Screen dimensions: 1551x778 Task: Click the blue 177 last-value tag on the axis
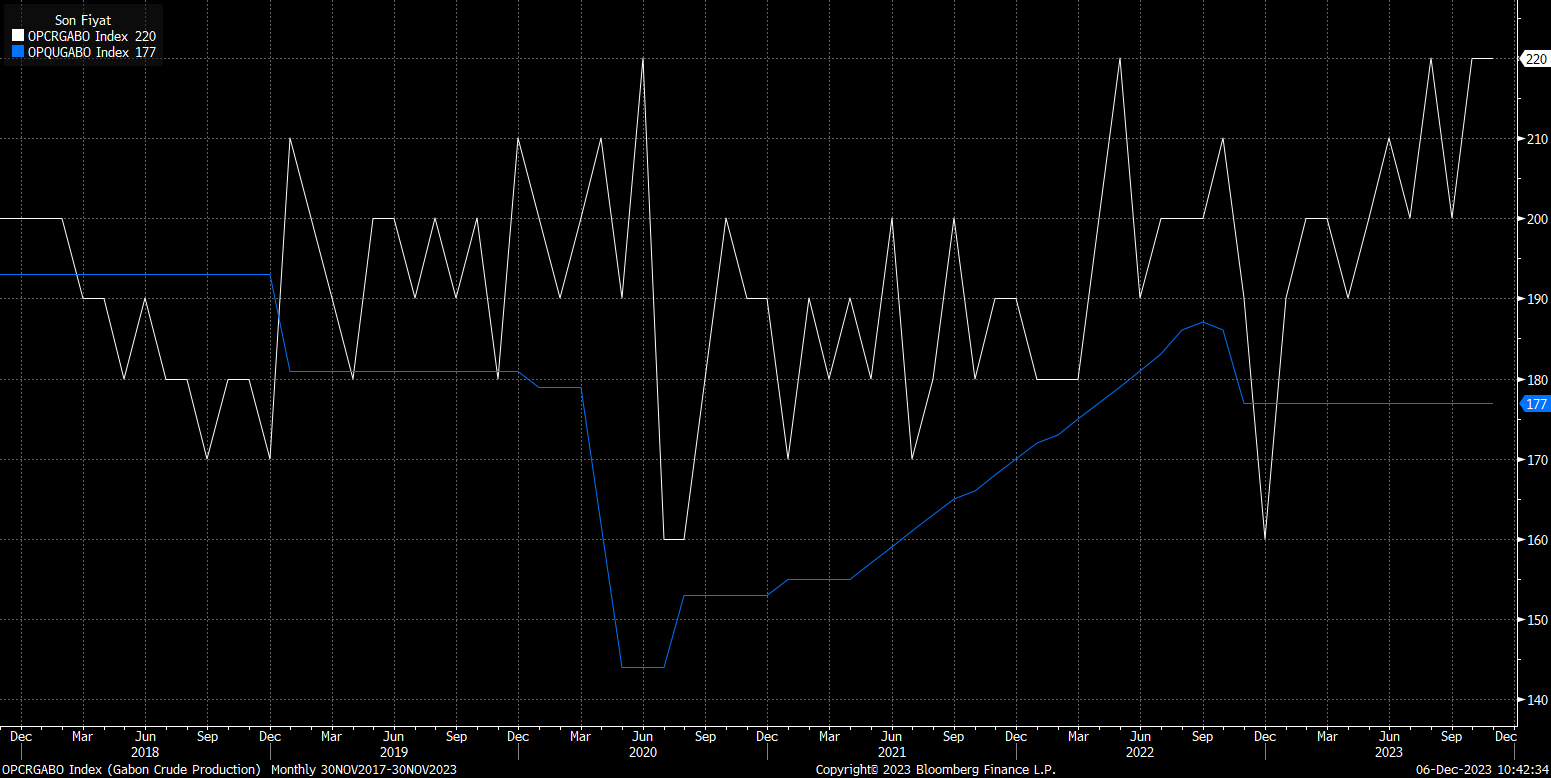1534,404
